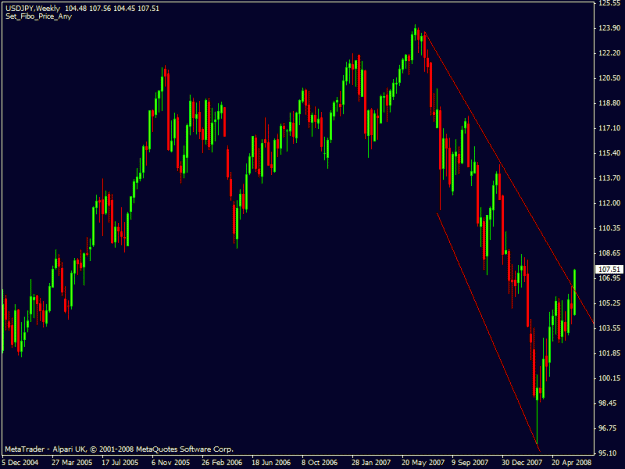Click the 20 May 2007 date label
This screenshot has height=469, width=625.
tap(423, 463)
